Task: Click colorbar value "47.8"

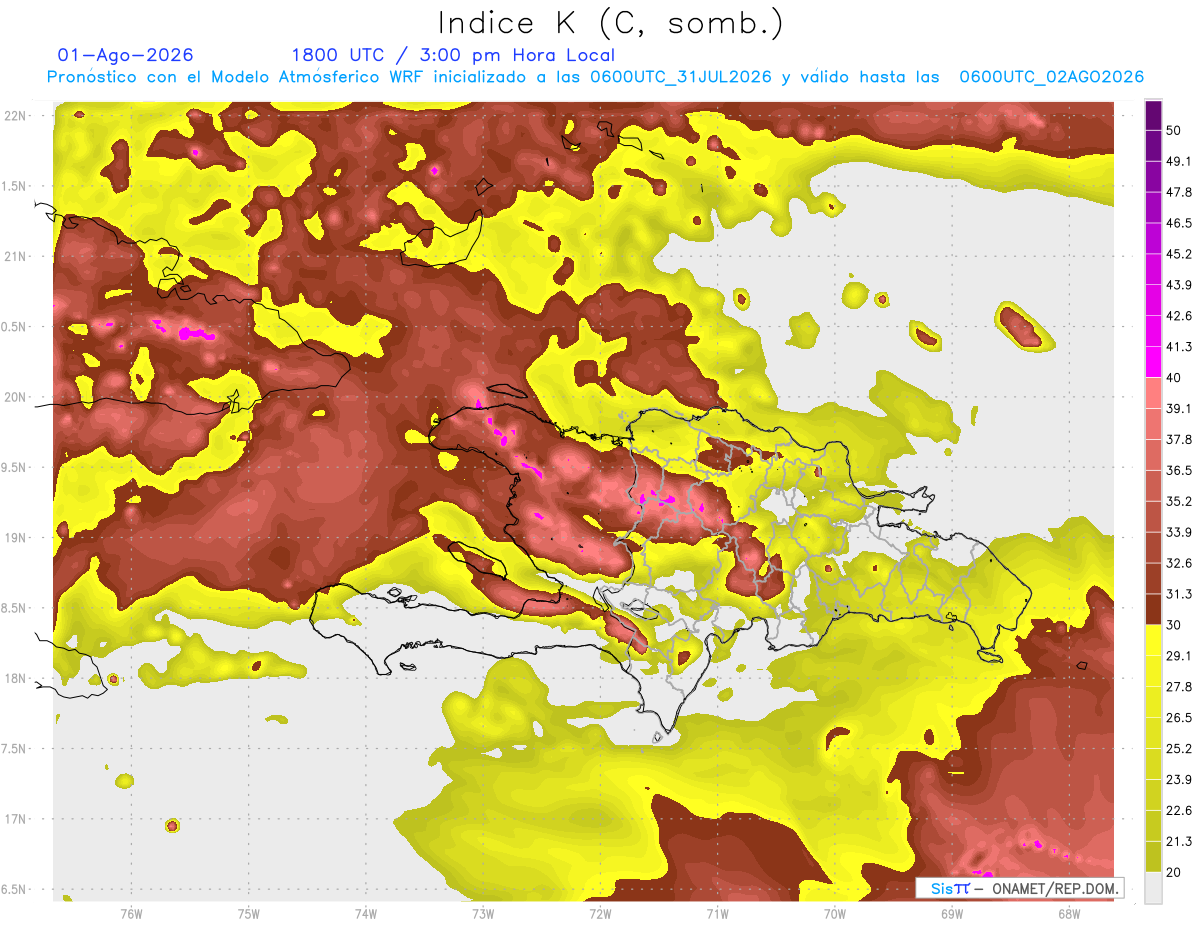Action: 1179,192
